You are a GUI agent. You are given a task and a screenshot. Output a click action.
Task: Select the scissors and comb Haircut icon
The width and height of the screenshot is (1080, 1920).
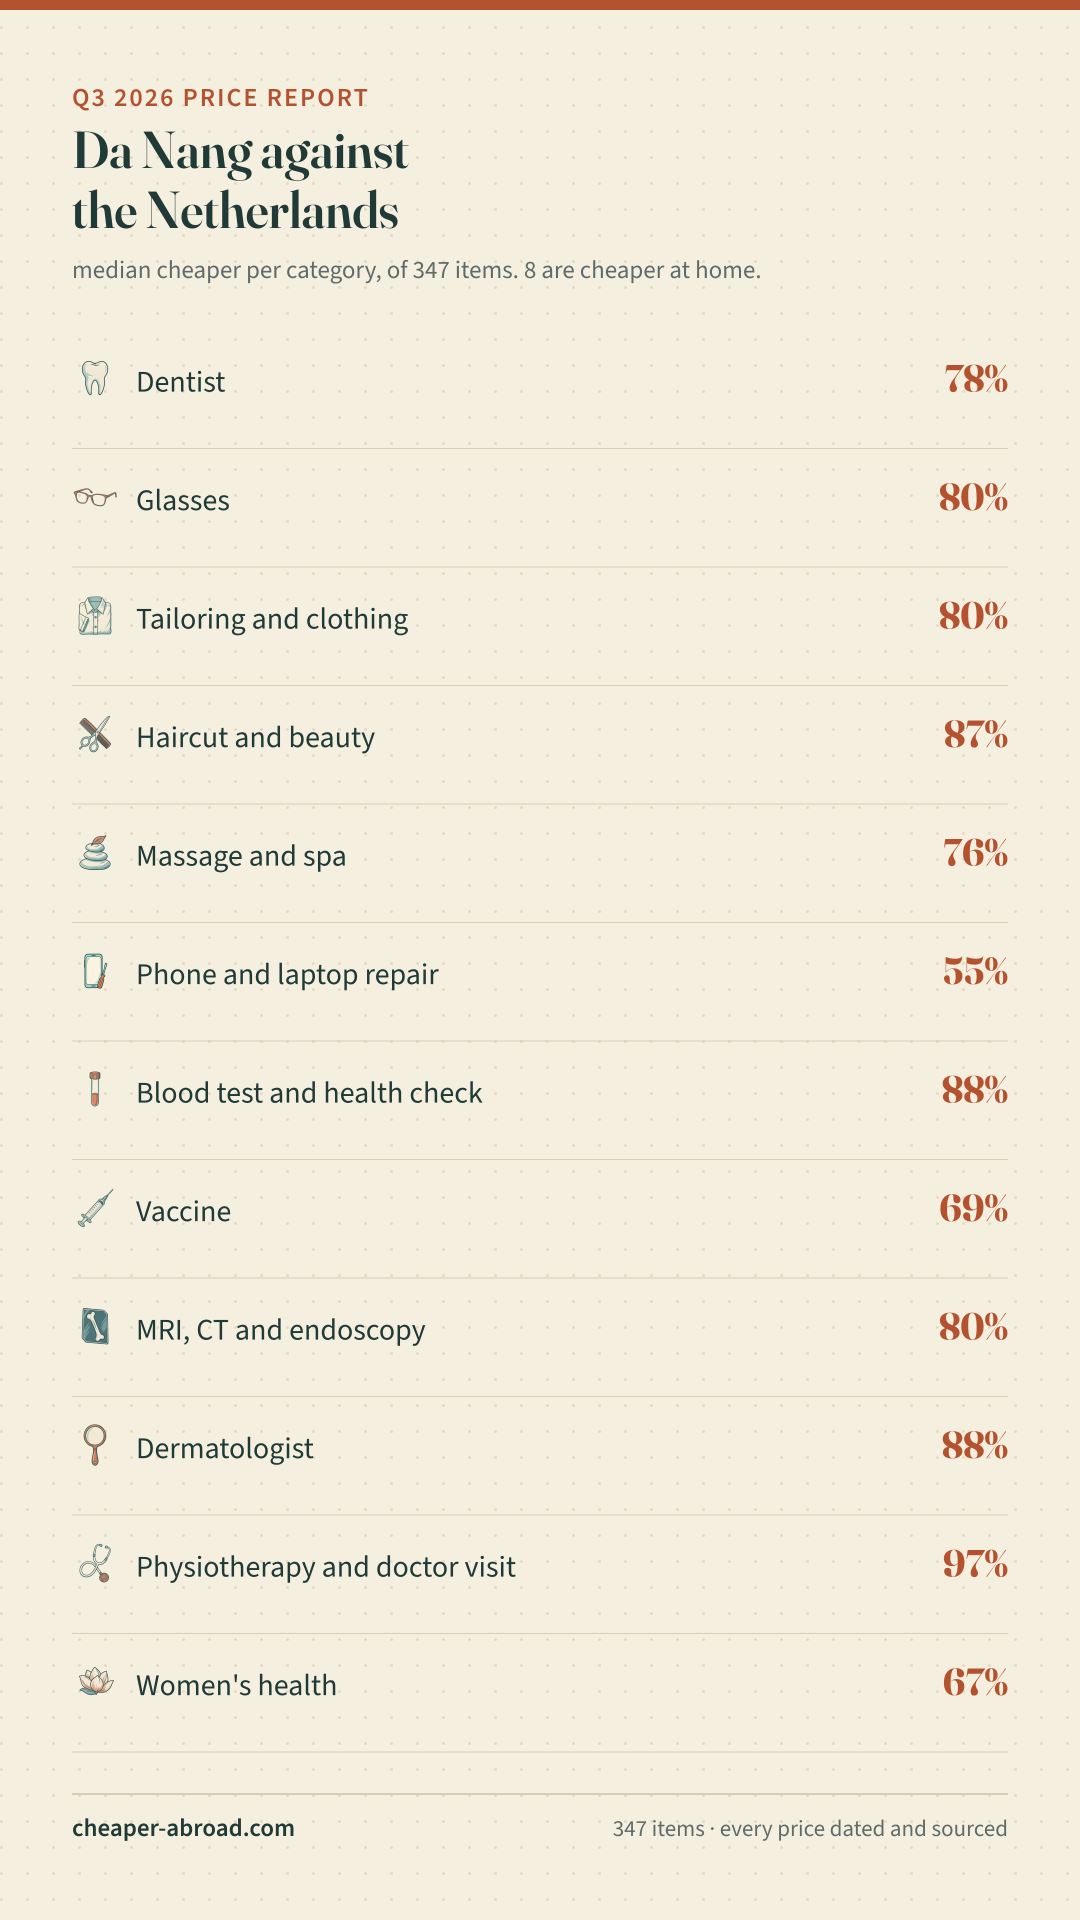click(95, 734)
